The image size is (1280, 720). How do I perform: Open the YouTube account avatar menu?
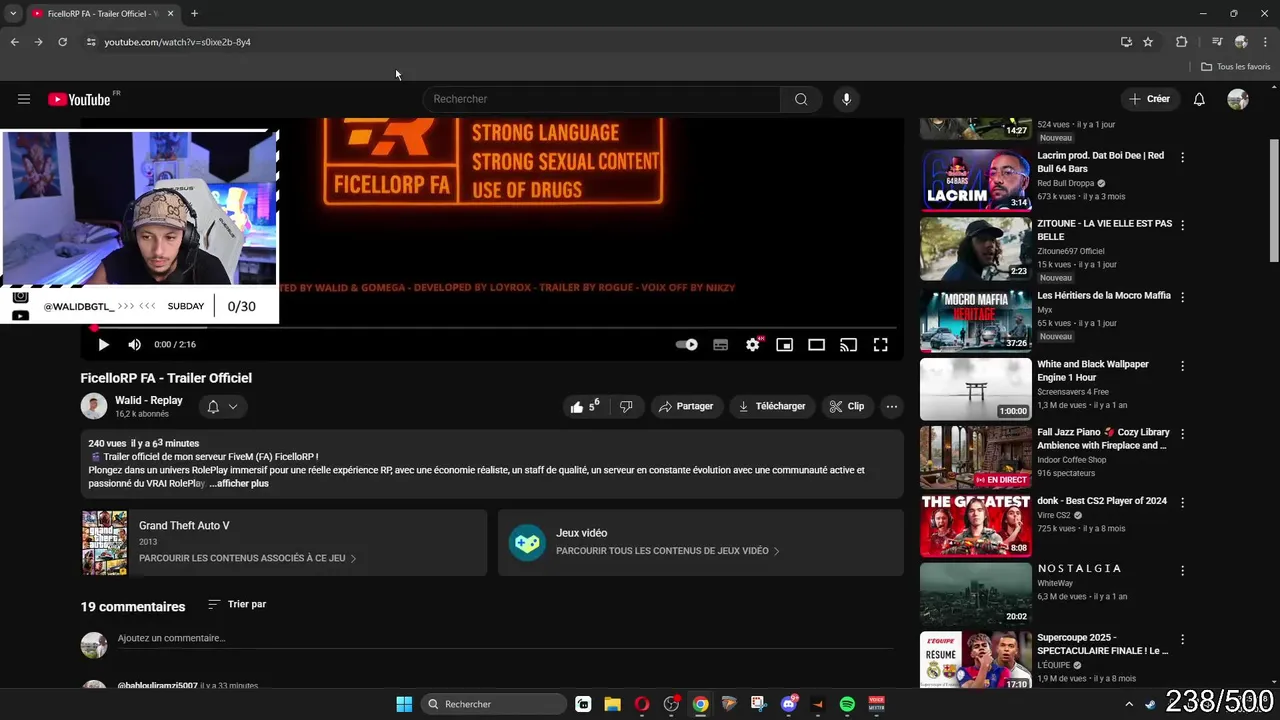pyautogui.click(x=1238, y=99)
